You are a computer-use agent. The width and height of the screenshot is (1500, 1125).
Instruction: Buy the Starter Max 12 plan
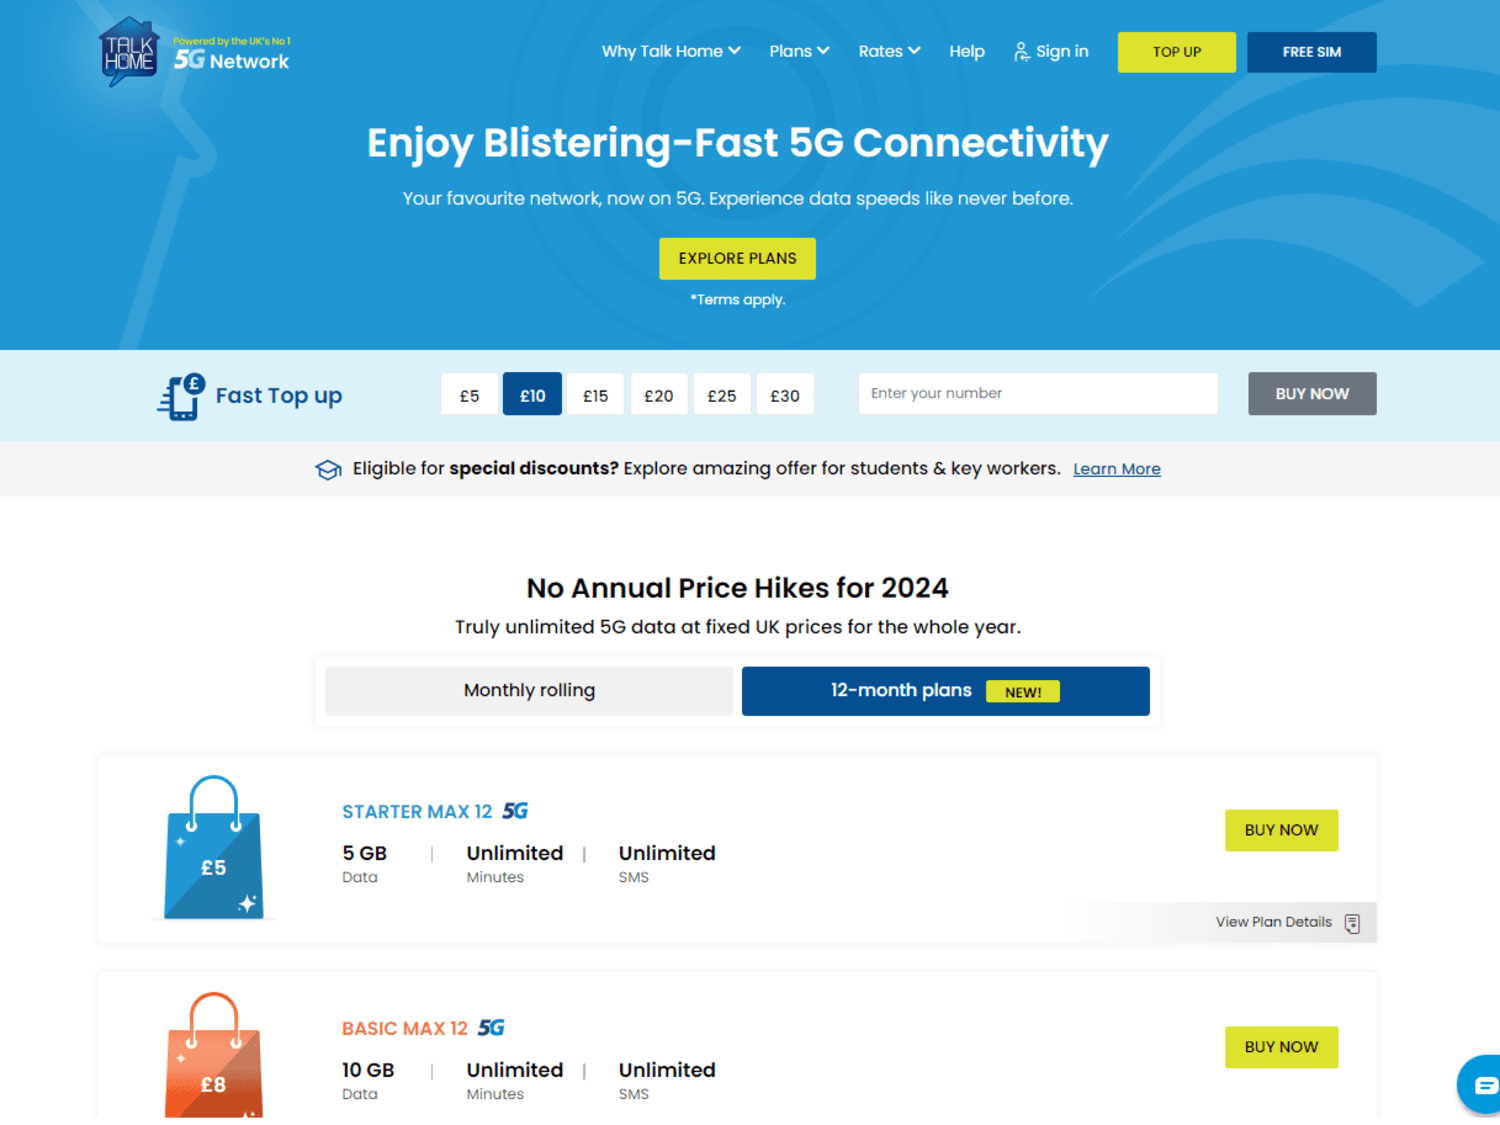1281,830
